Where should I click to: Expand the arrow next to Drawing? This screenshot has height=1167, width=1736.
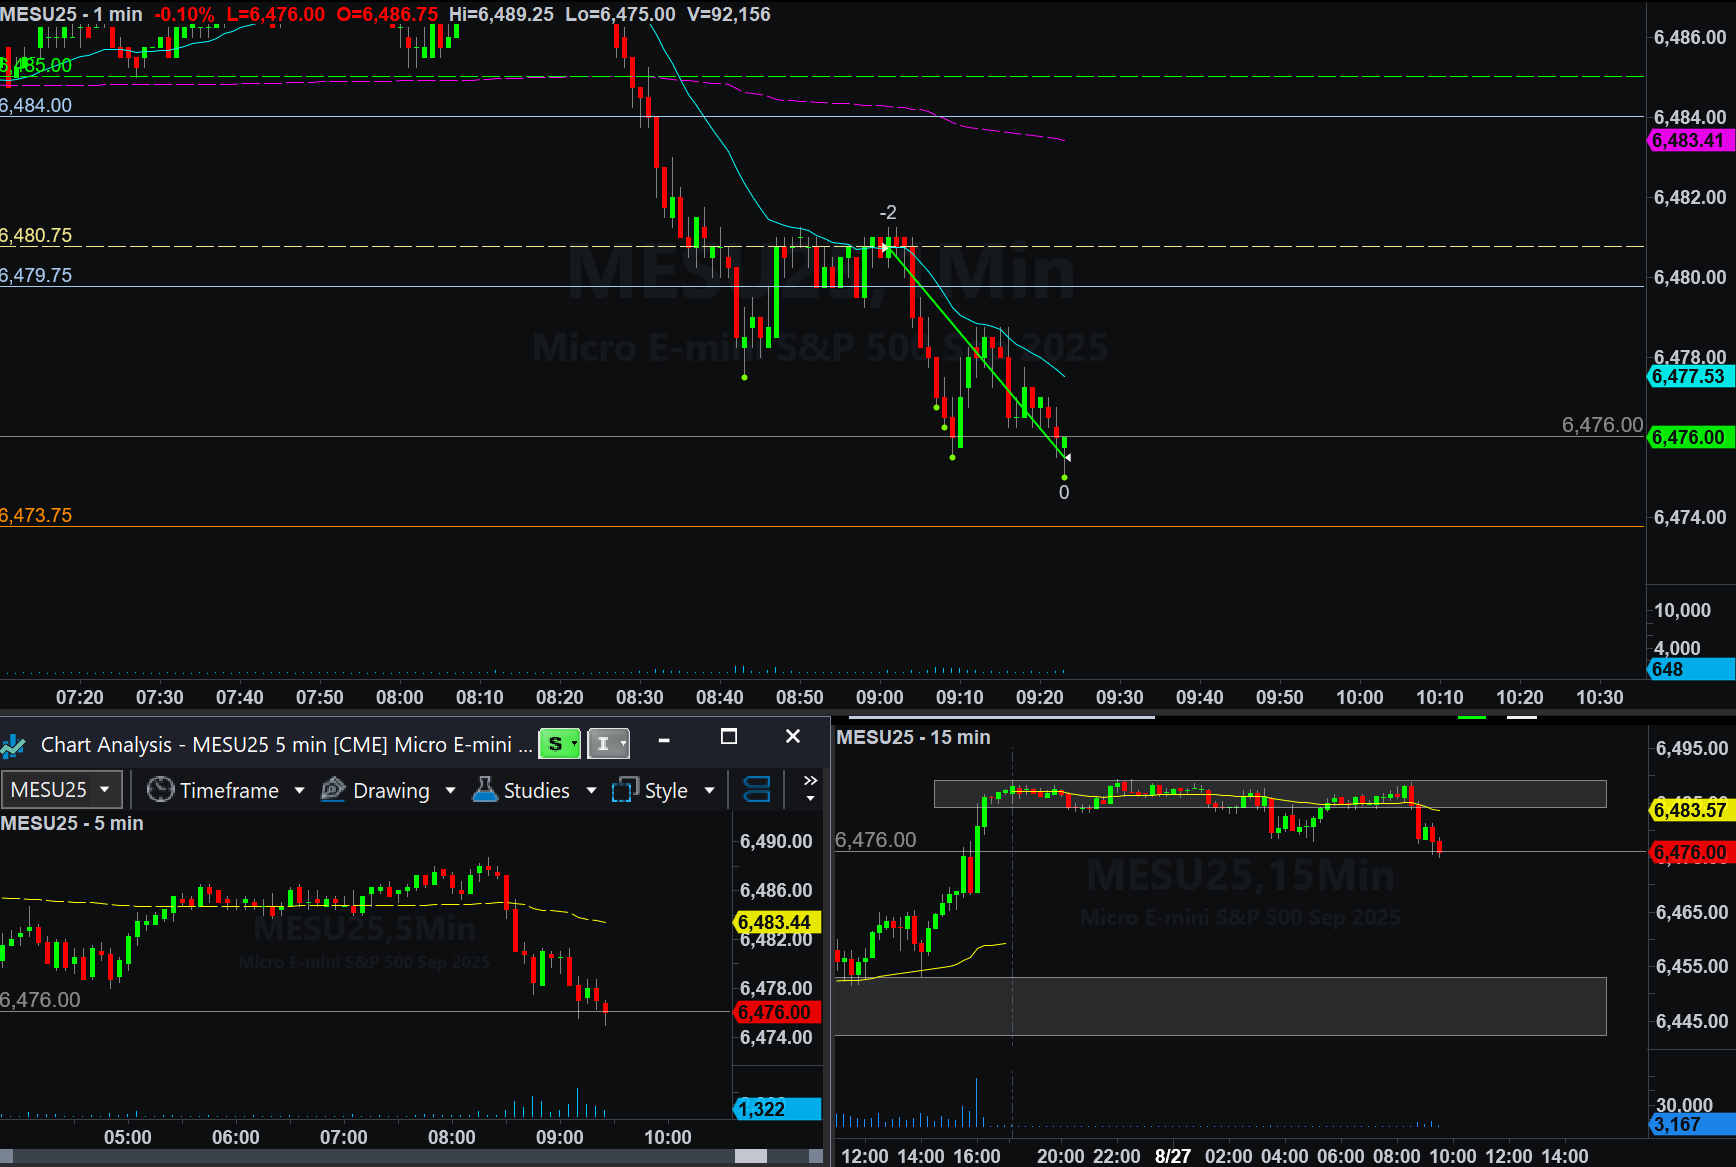[450, 791]
